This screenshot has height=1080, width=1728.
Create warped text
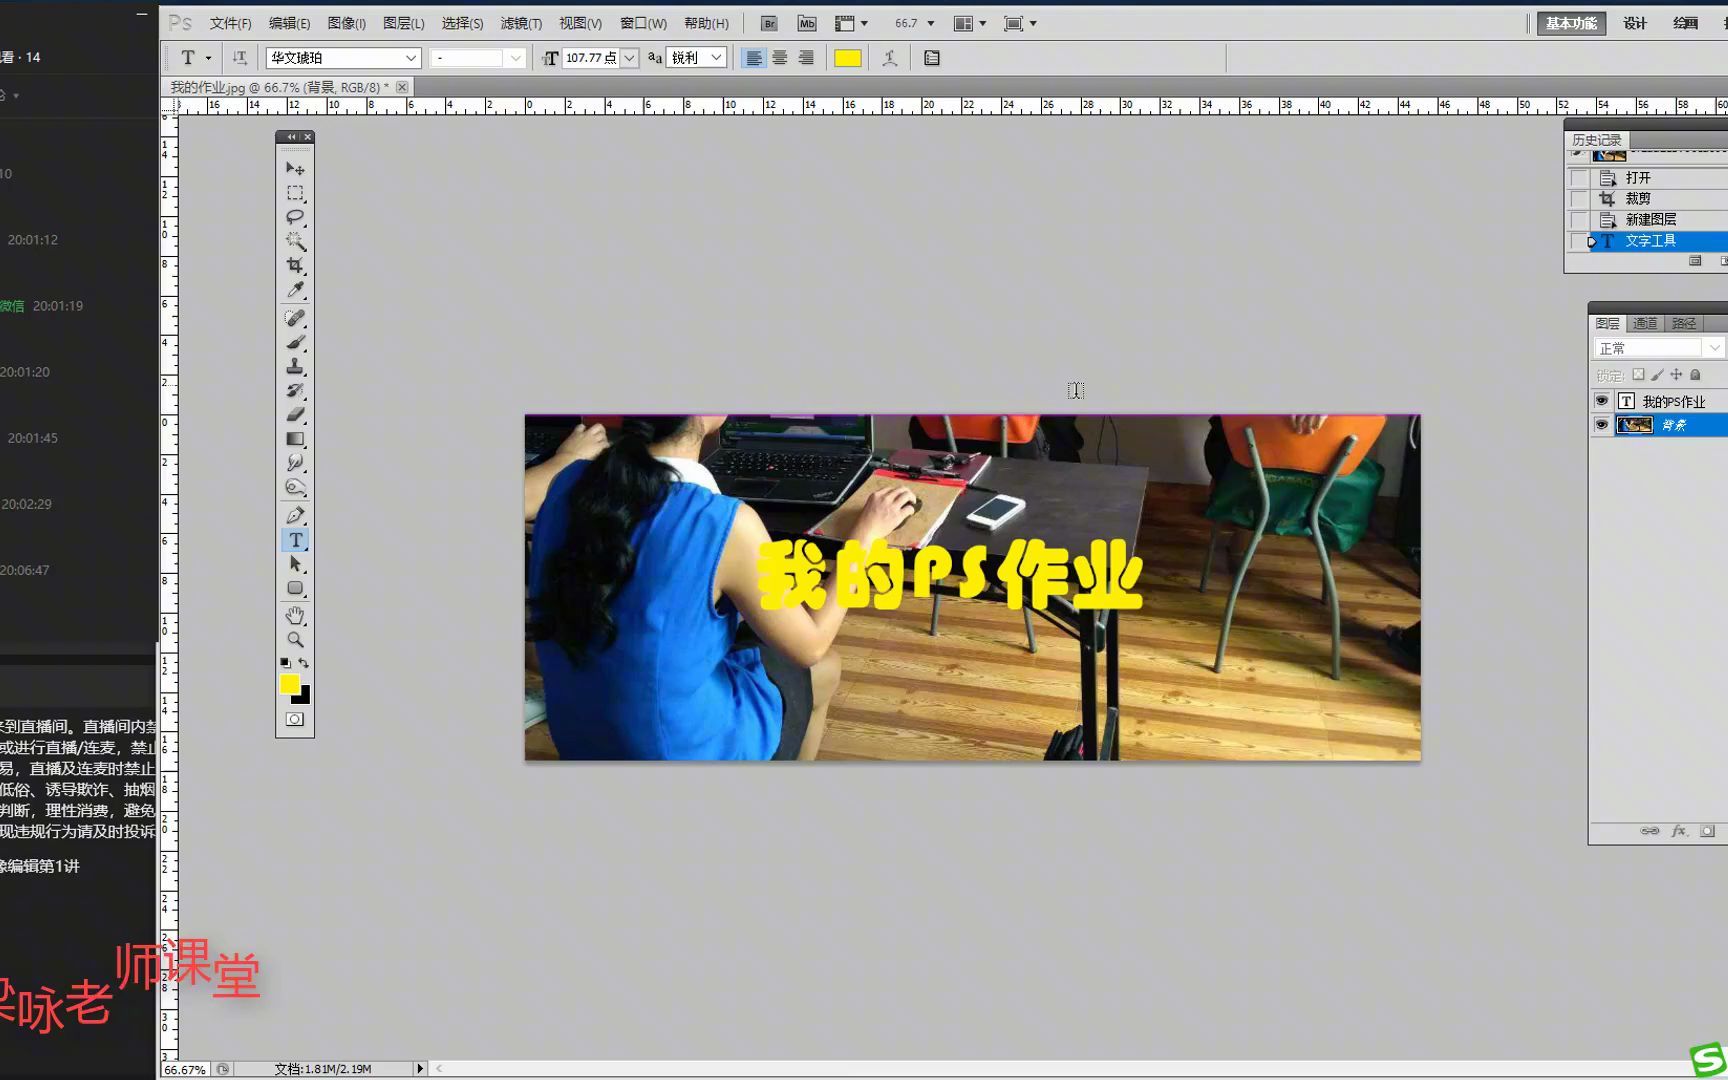889,58
